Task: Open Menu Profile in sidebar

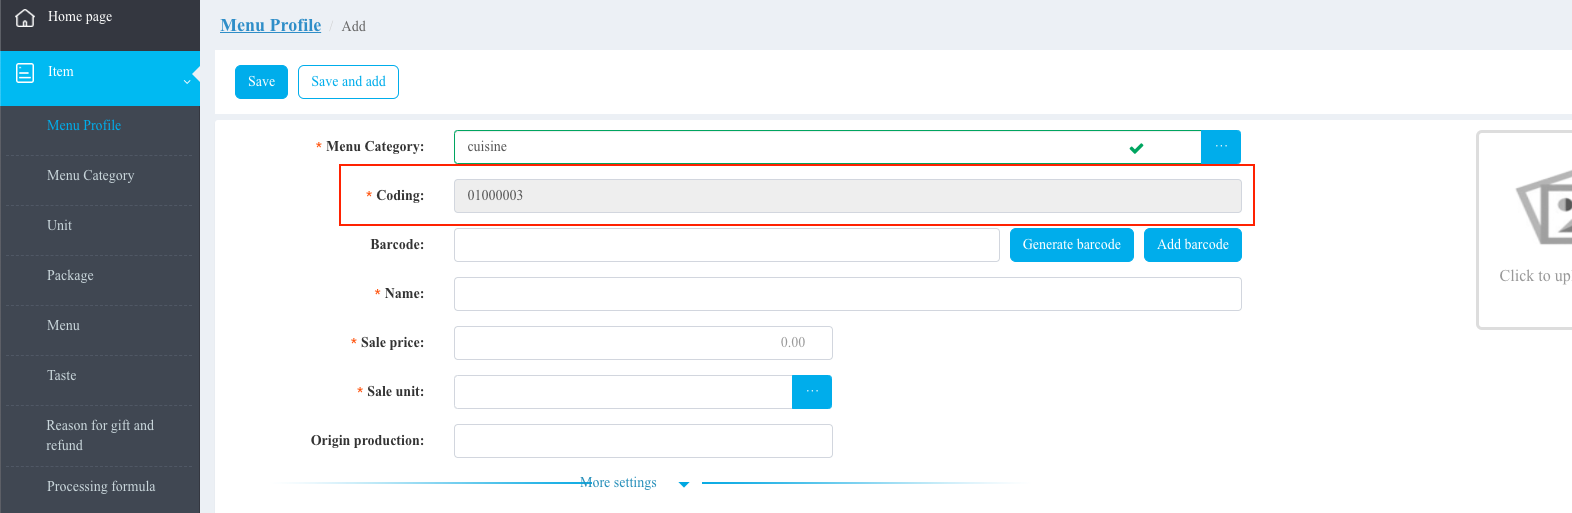Action: point(84,126)
